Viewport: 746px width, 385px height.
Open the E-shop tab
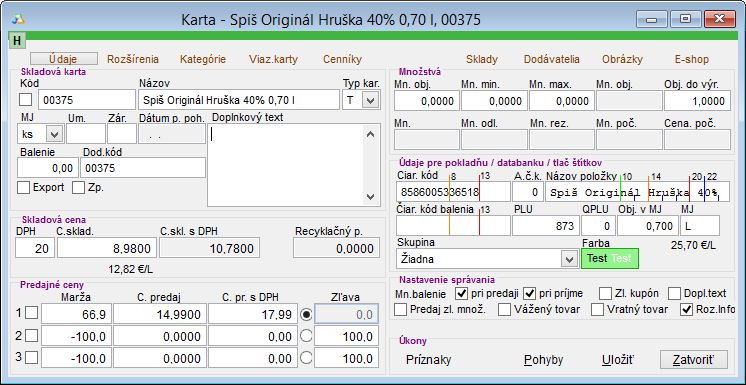click(x=691, y=59)
